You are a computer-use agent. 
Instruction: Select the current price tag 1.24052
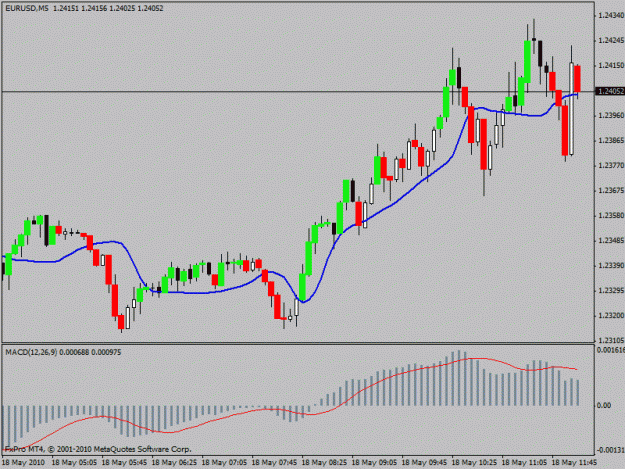coord(610,91)
